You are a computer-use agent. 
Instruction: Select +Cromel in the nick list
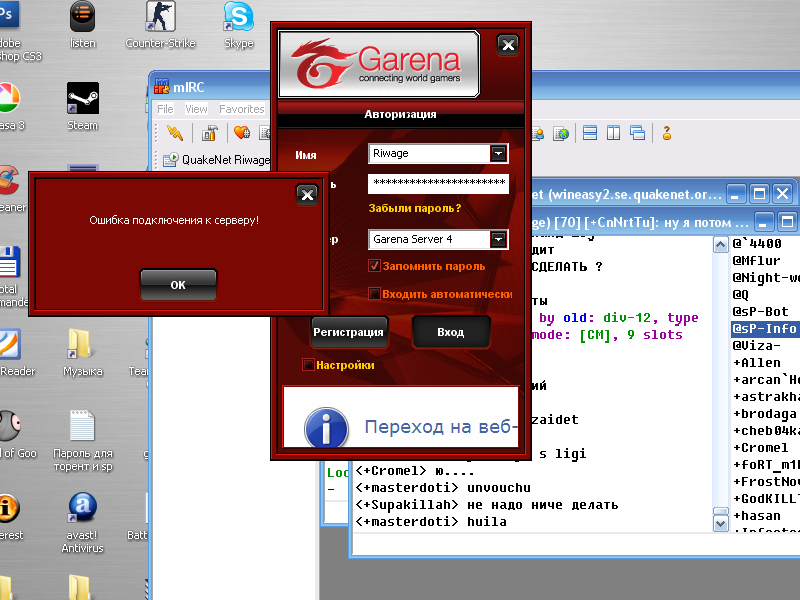point(760,447)
